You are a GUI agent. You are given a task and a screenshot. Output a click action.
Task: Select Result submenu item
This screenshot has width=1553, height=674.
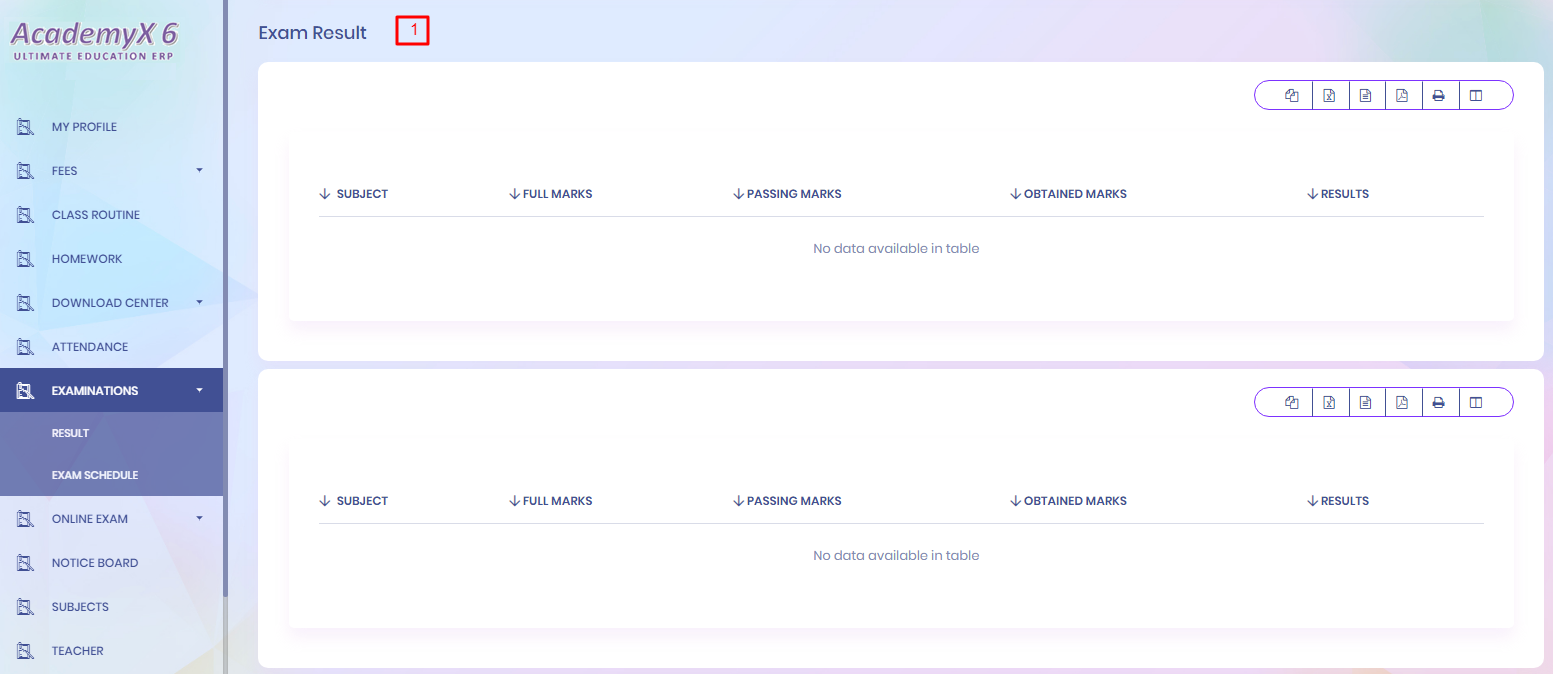tap(71, 433)
